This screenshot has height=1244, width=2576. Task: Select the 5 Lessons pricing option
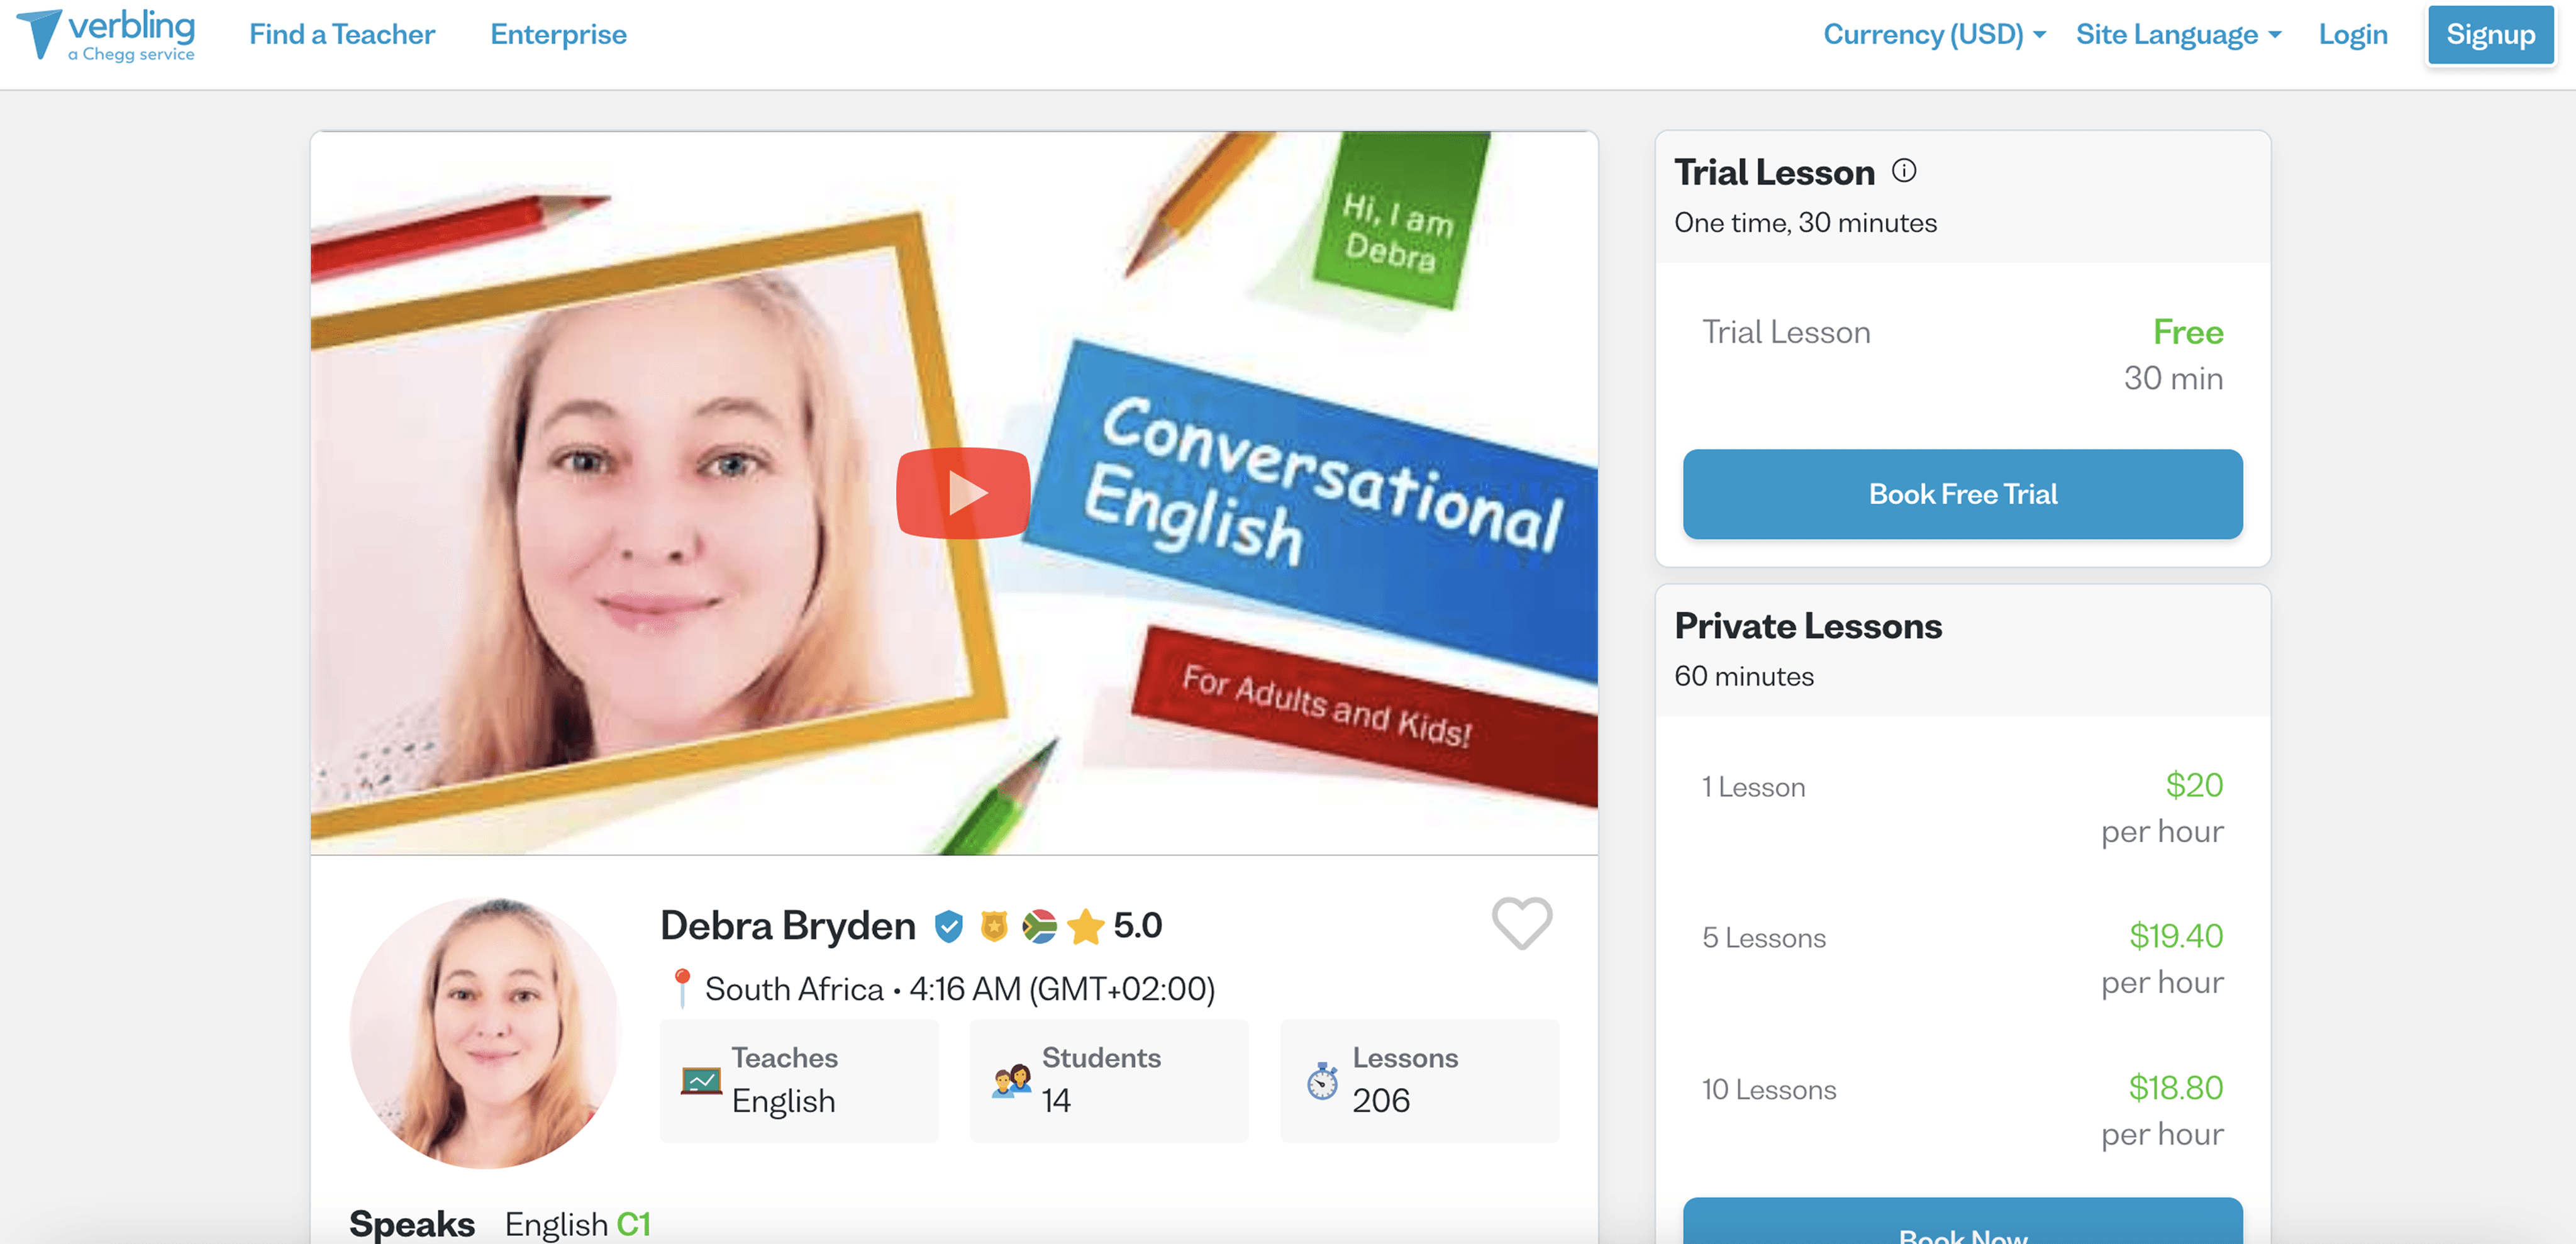tap(1961, 958)
